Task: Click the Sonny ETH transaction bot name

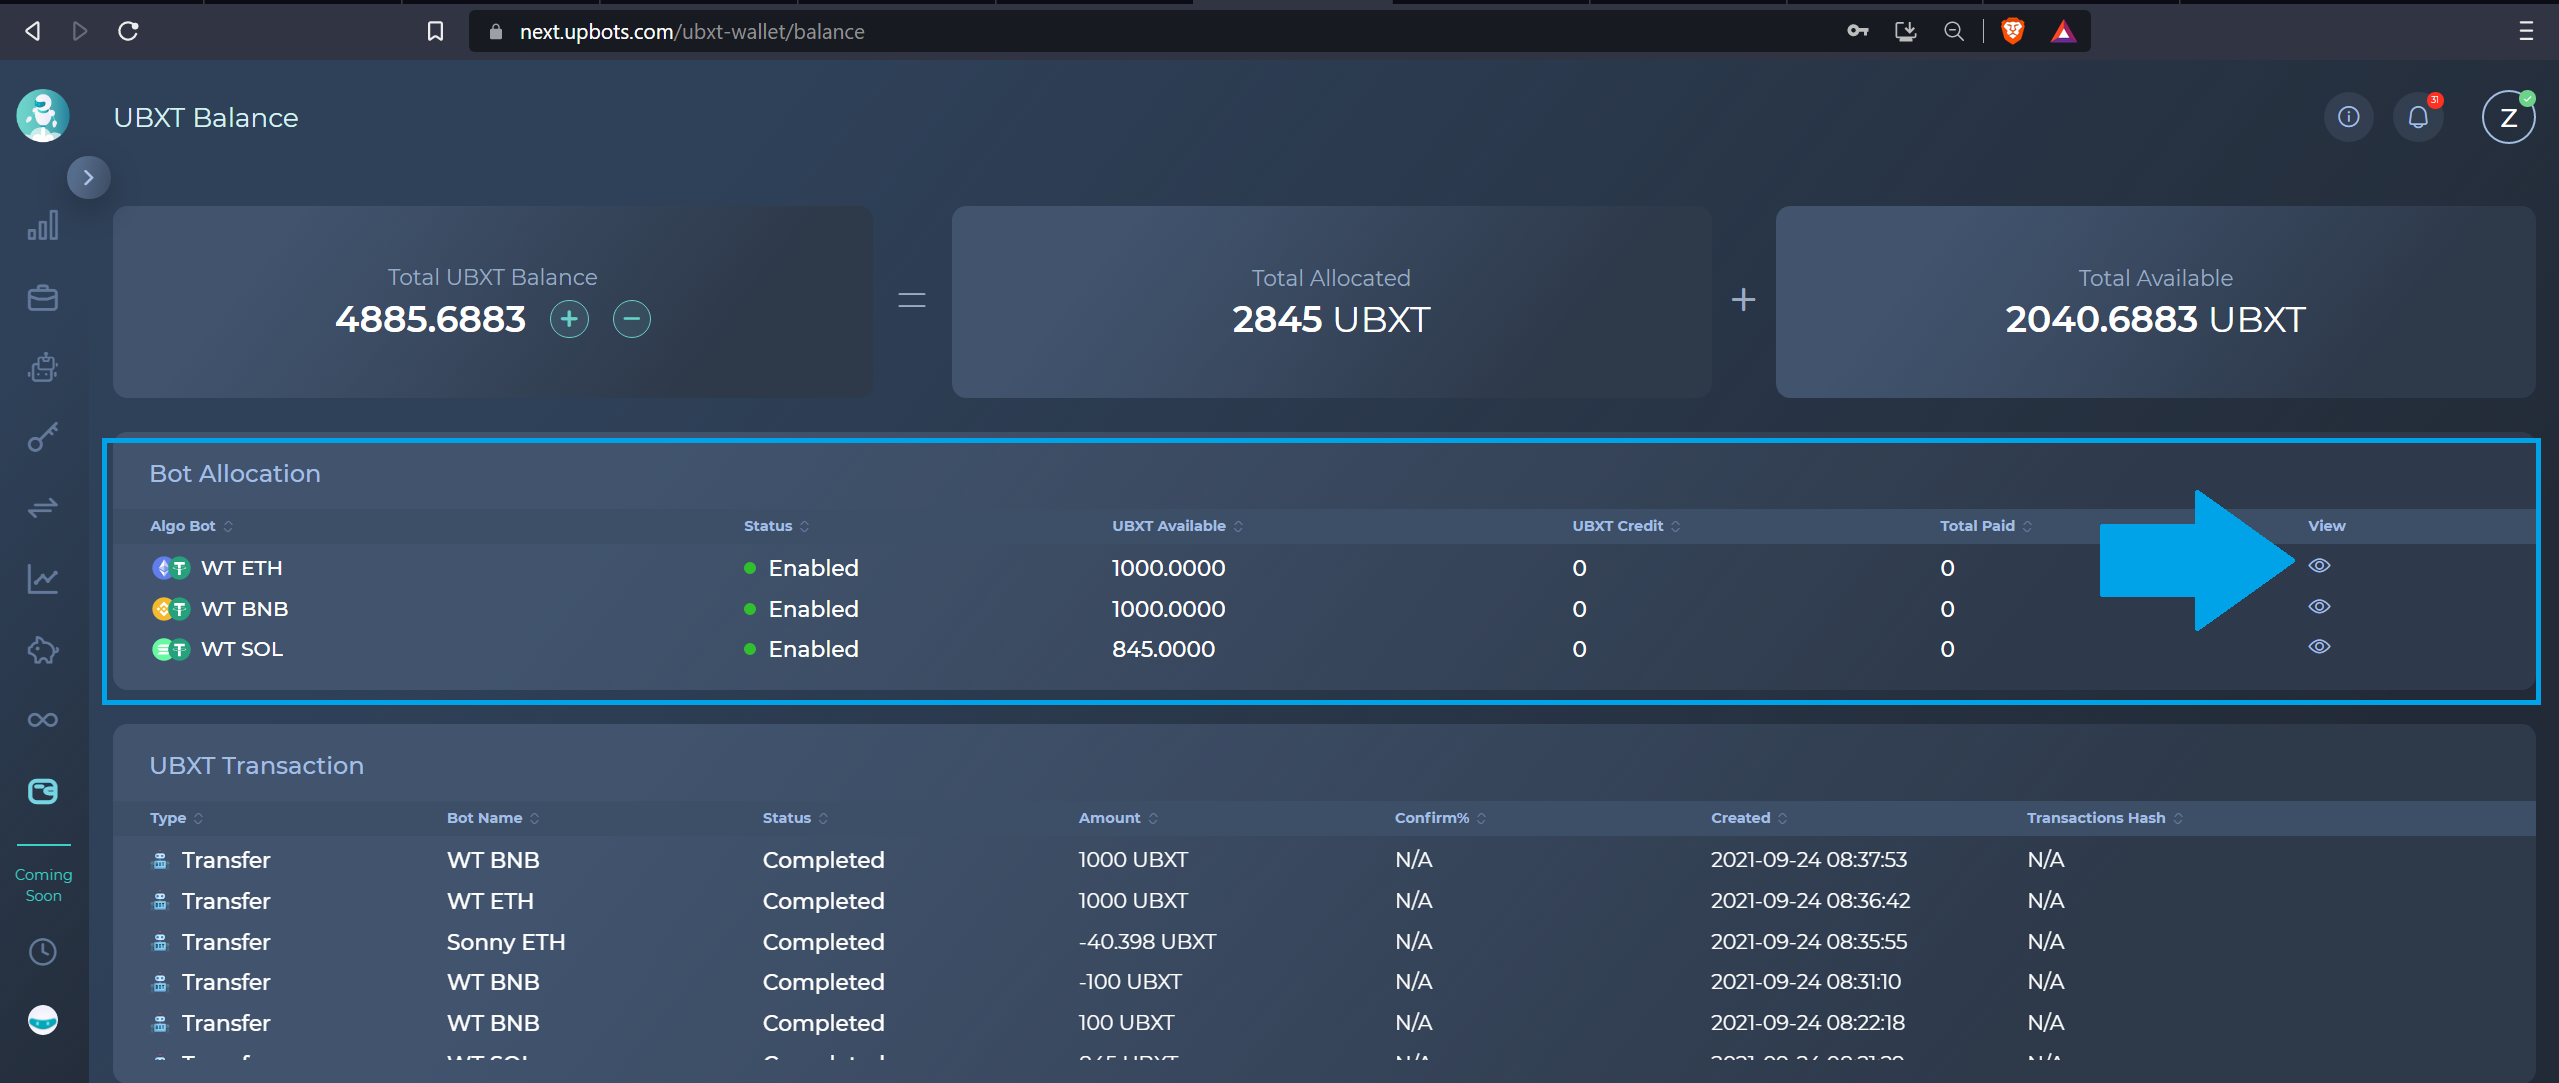Action: click(x=505, y=942)
